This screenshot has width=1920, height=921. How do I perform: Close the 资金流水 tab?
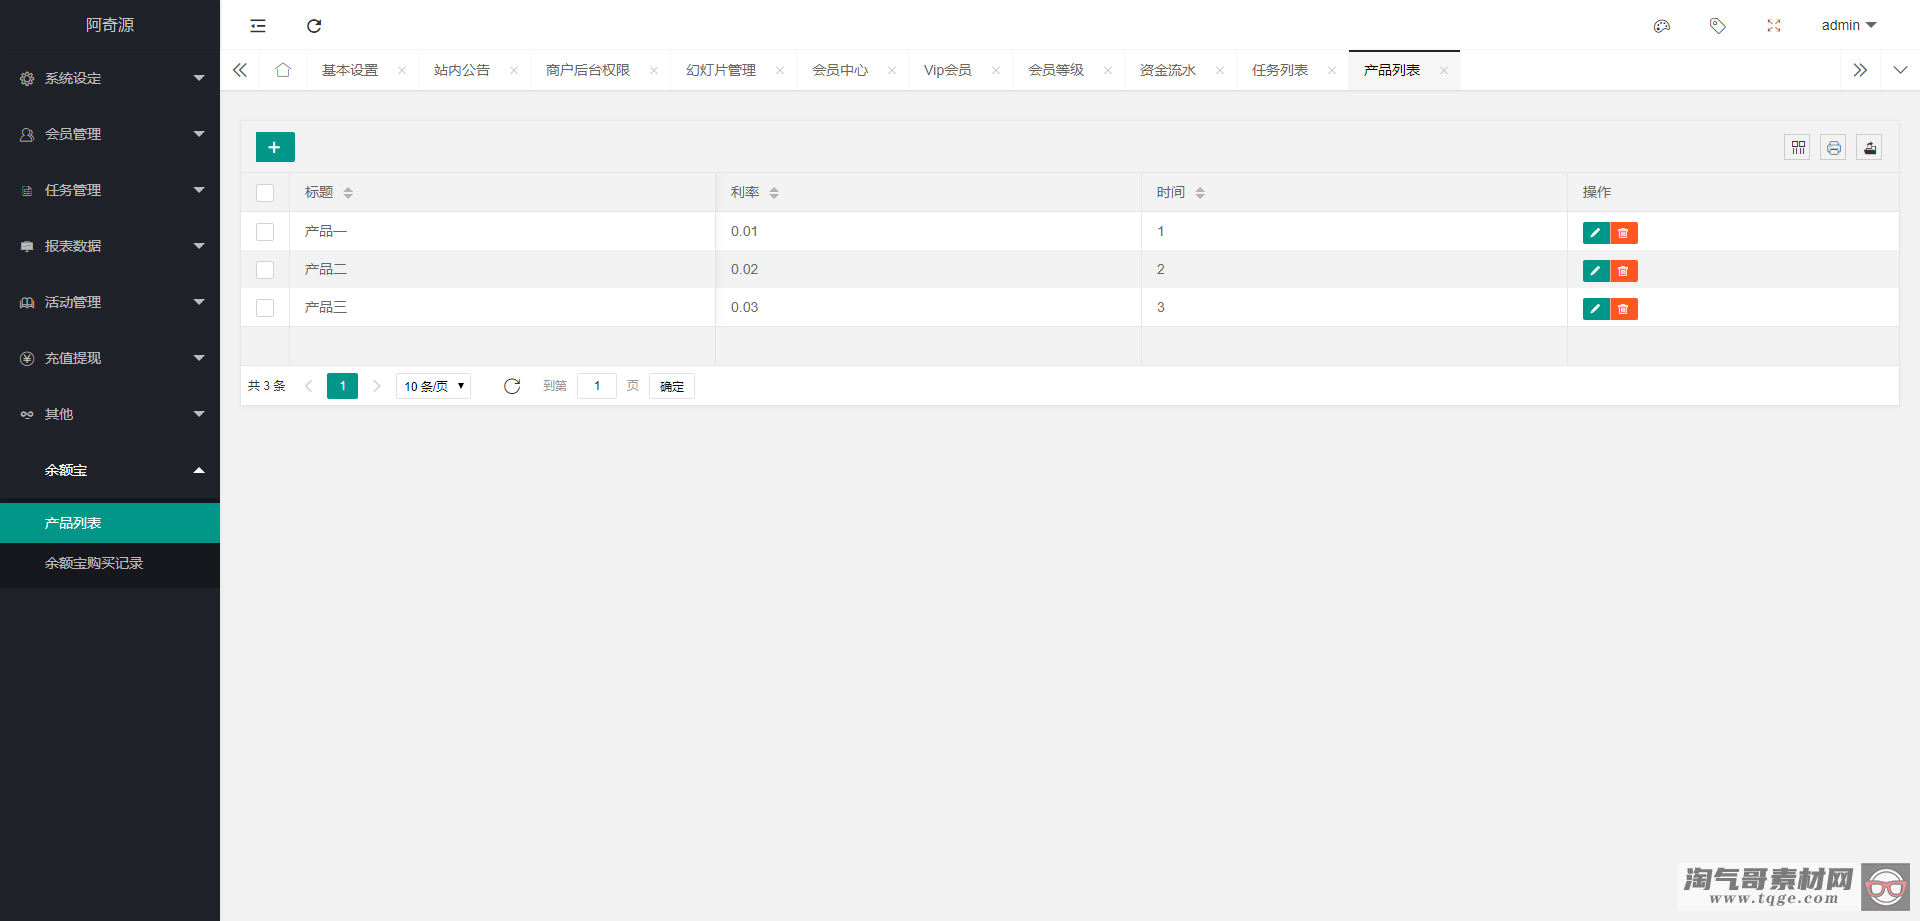point(1220,70)
